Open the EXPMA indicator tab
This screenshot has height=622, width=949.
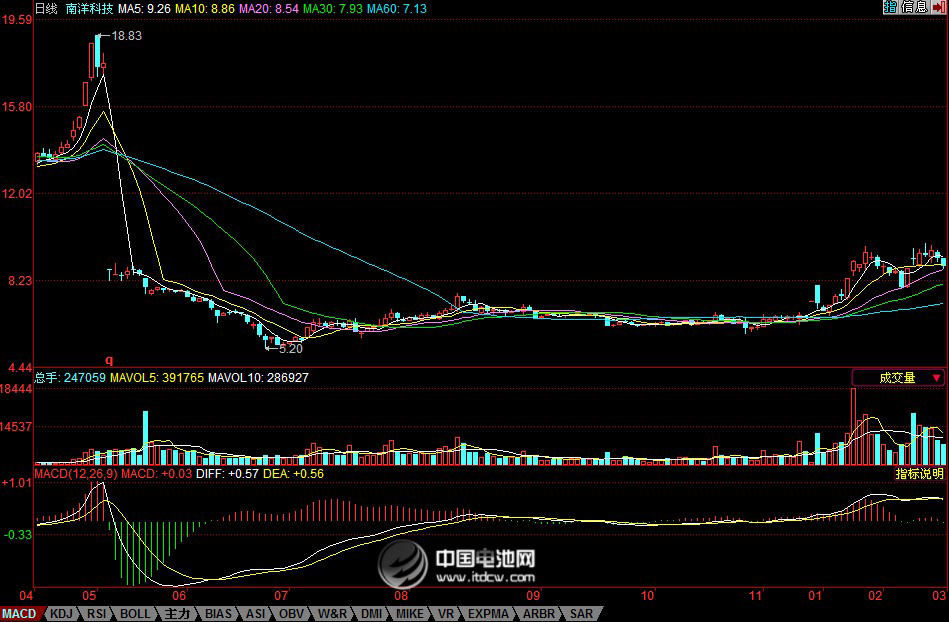click(x=489, y=613)
